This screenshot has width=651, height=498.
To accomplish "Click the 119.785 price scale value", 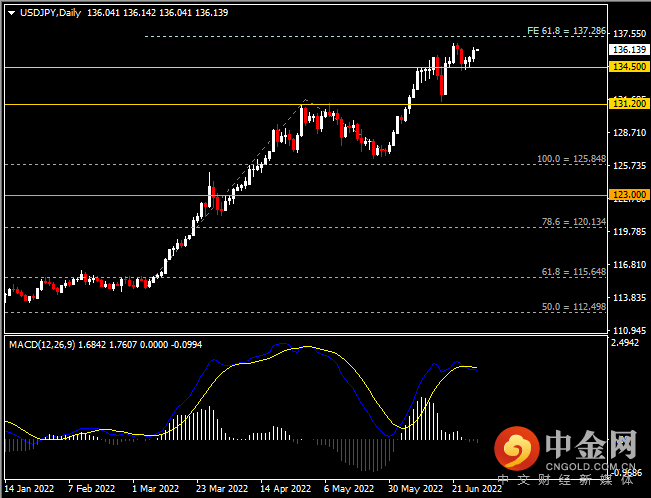I will 629,231.
